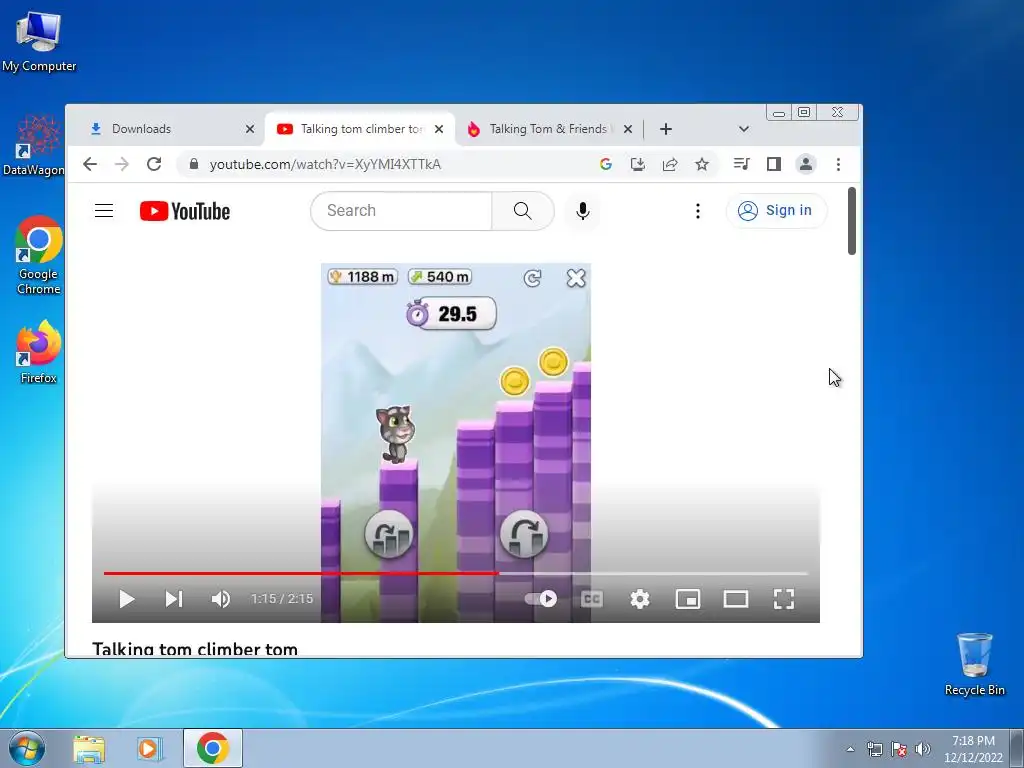Click the taskbar clock showing 7:18 PM
This screenshot has width=1024, height=768.
point(973,749)
